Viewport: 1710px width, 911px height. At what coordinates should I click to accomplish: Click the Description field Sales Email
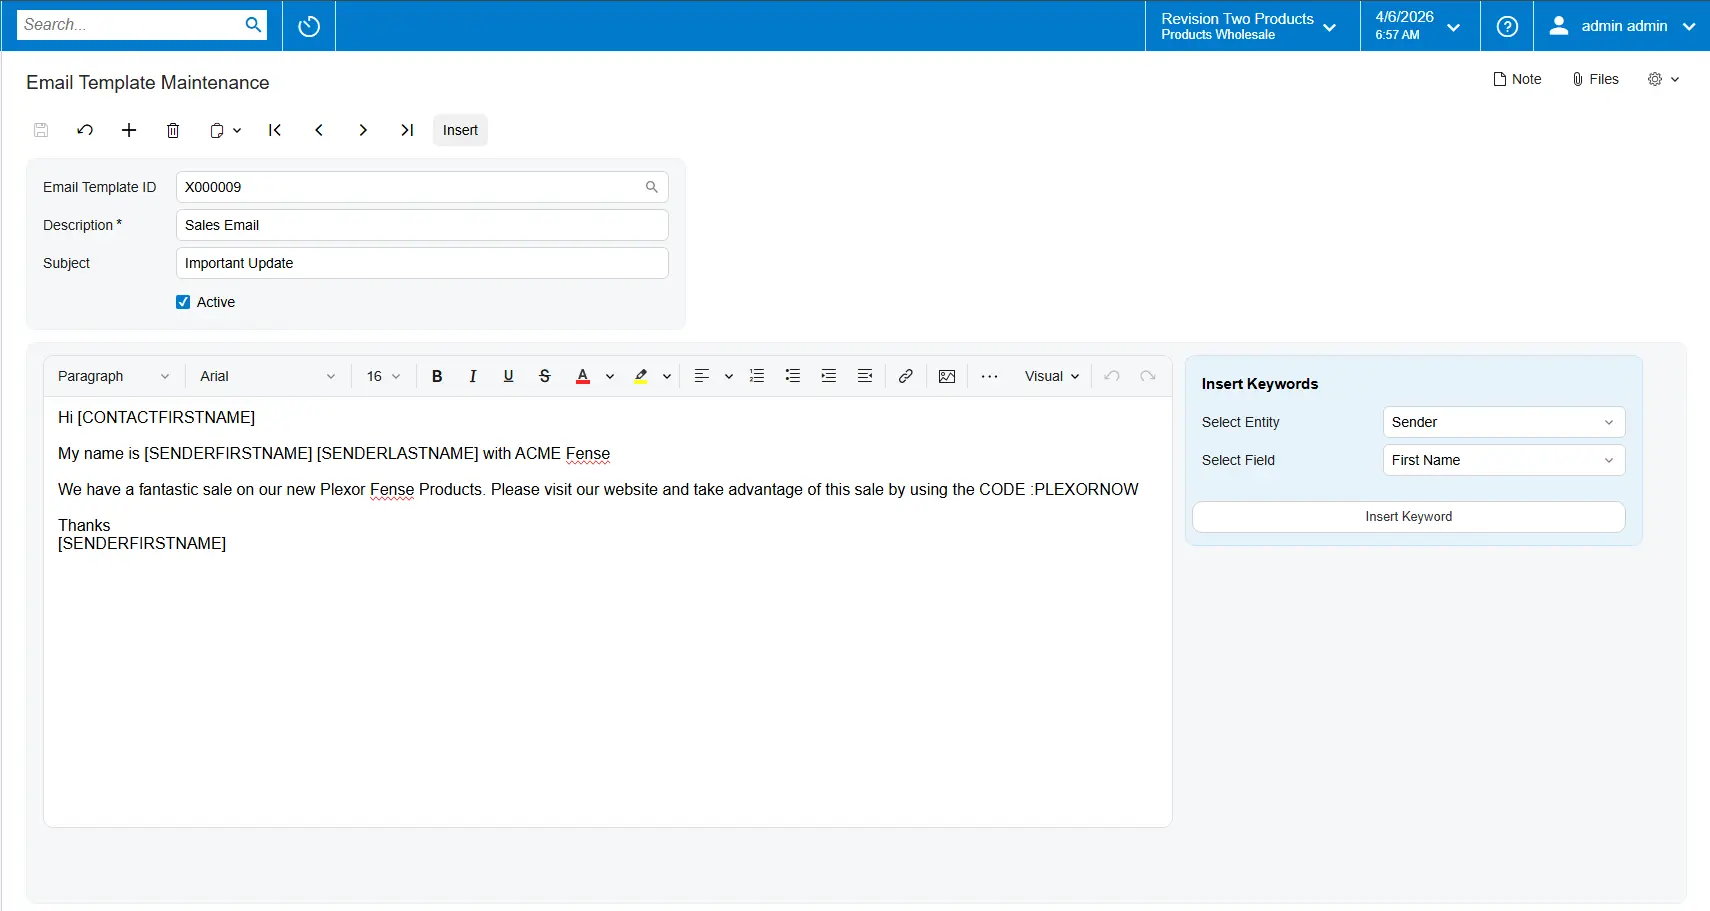point(422,225)
